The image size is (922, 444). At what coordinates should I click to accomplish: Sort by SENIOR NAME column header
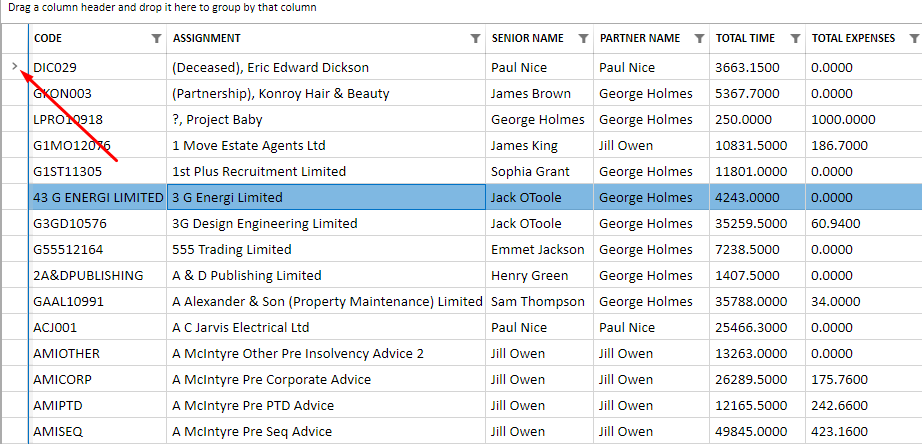click(x=527, y=39)
